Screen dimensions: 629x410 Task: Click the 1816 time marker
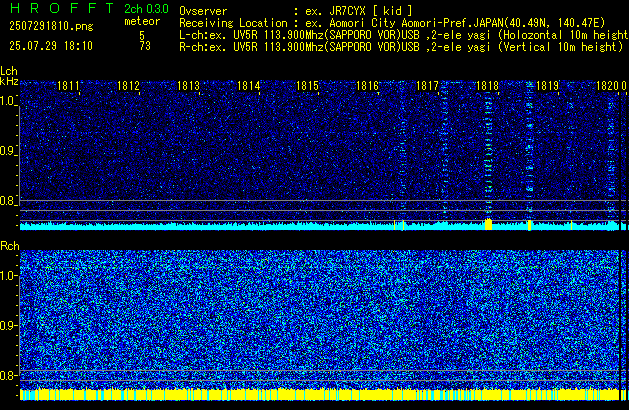point(367,86)
